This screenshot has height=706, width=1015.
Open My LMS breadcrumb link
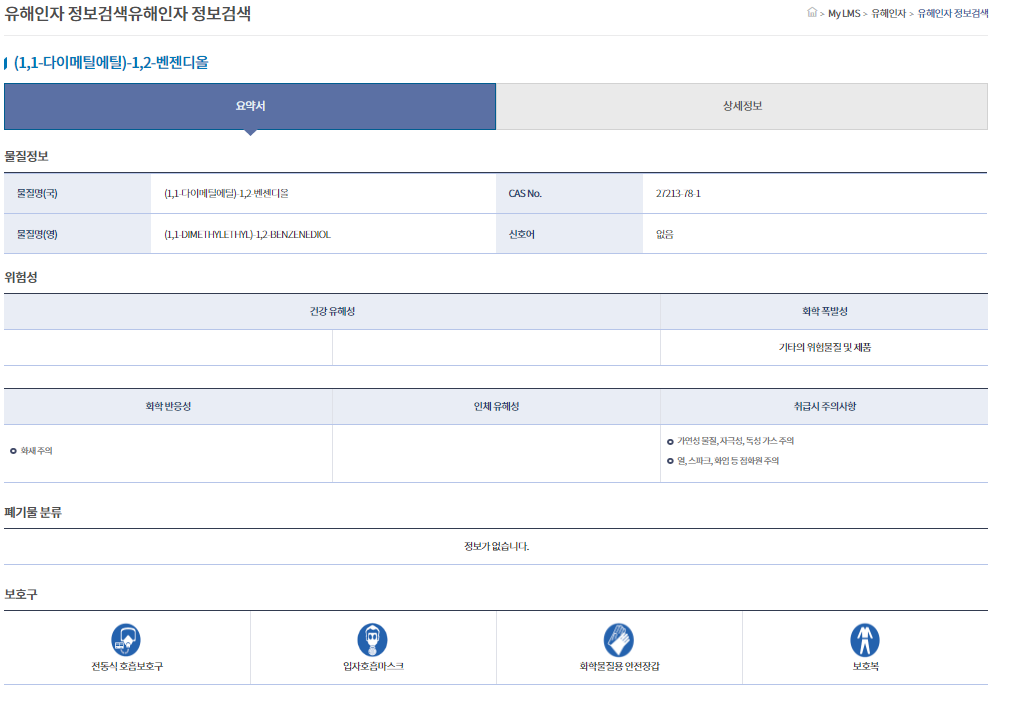(x=844, y=14)
